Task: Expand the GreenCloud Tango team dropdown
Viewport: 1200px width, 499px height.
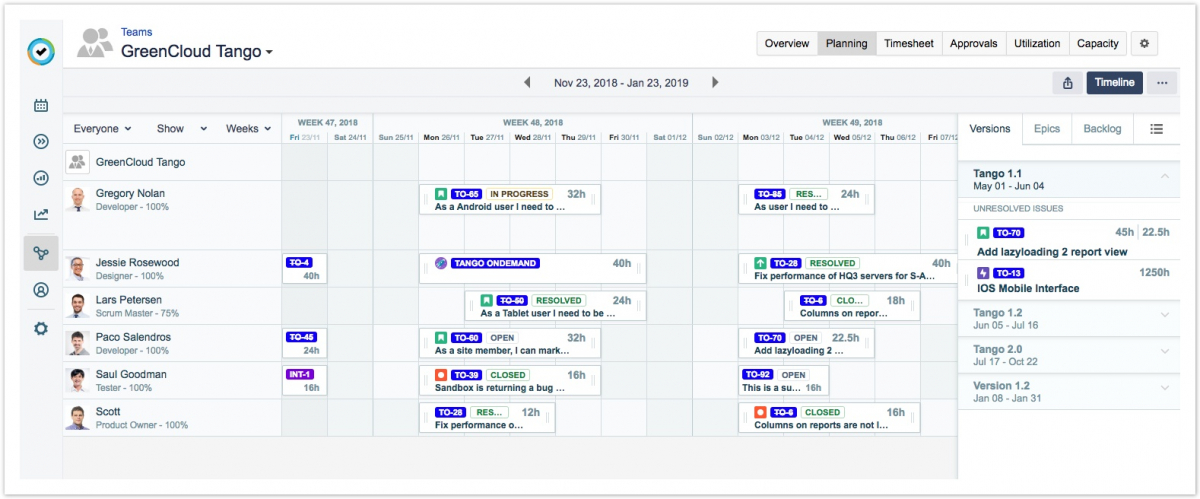Action: click(x=269, y=53)
